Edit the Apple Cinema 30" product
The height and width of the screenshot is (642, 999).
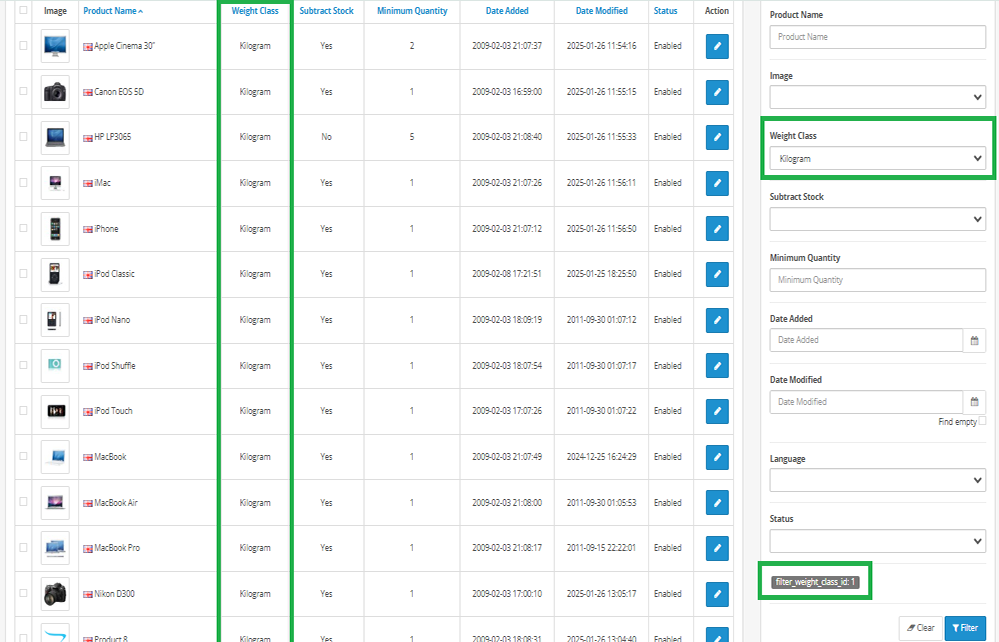pyautogui.click(x=717, y=46)
